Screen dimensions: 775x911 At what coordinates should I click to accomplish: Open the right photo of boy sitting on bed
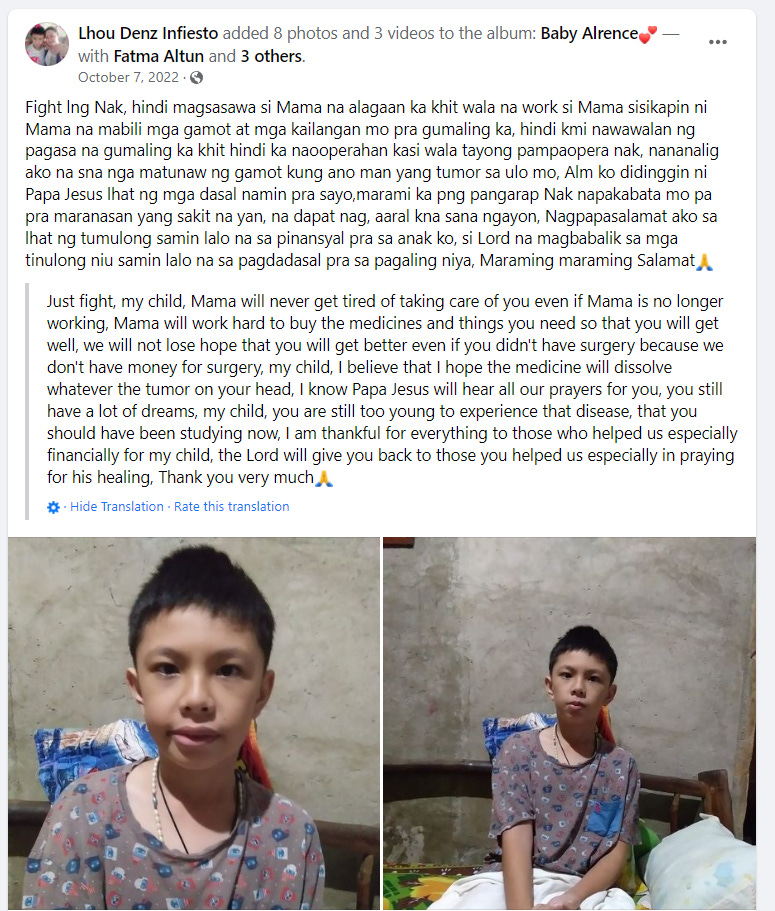coord(569,723)
